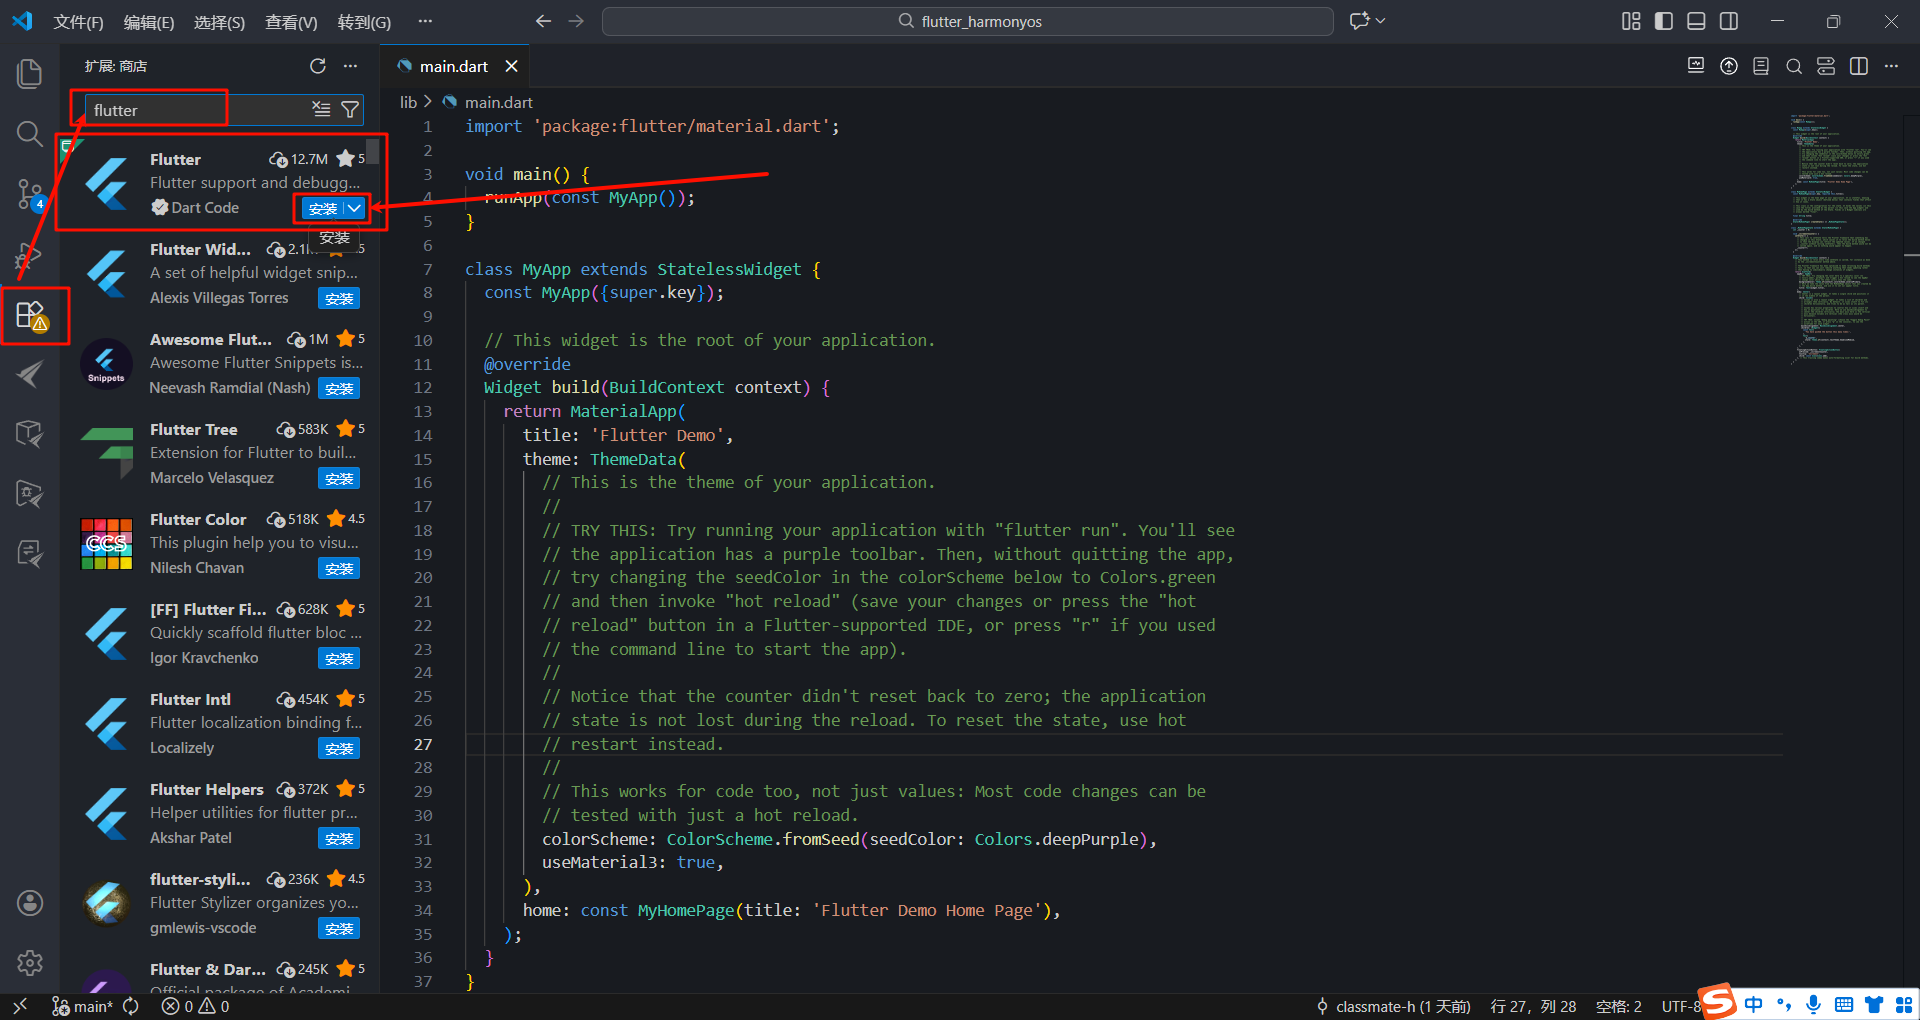The width and height of the screenshot is (1920, 1020).
Task: Open Run and Debug view
Action: pos(30,255)
